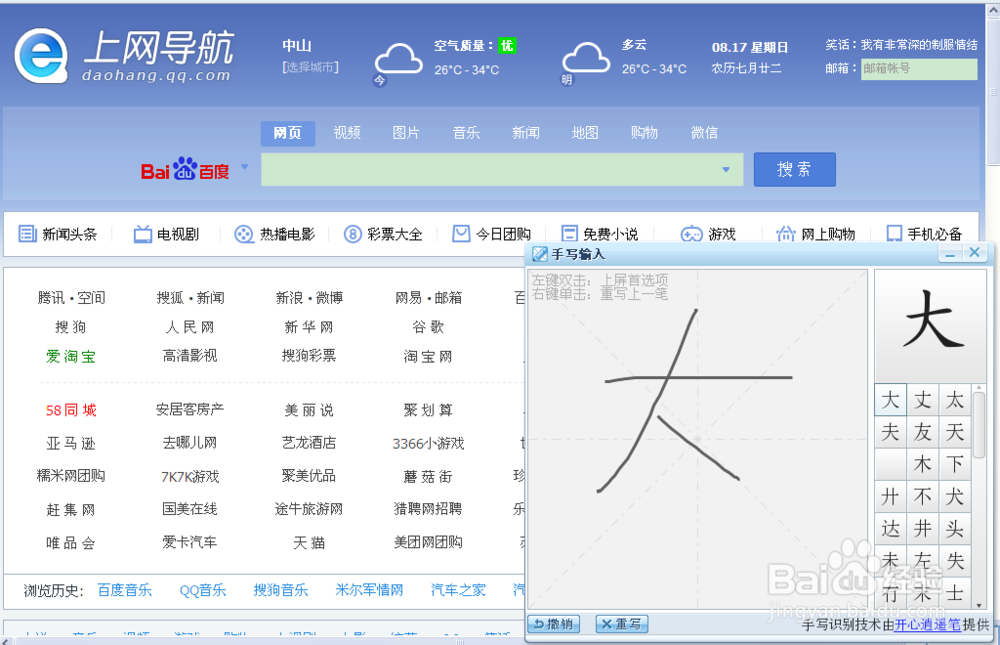Open the 新浪·微博 link
The image size is (1000, 645).
(309, 298)
